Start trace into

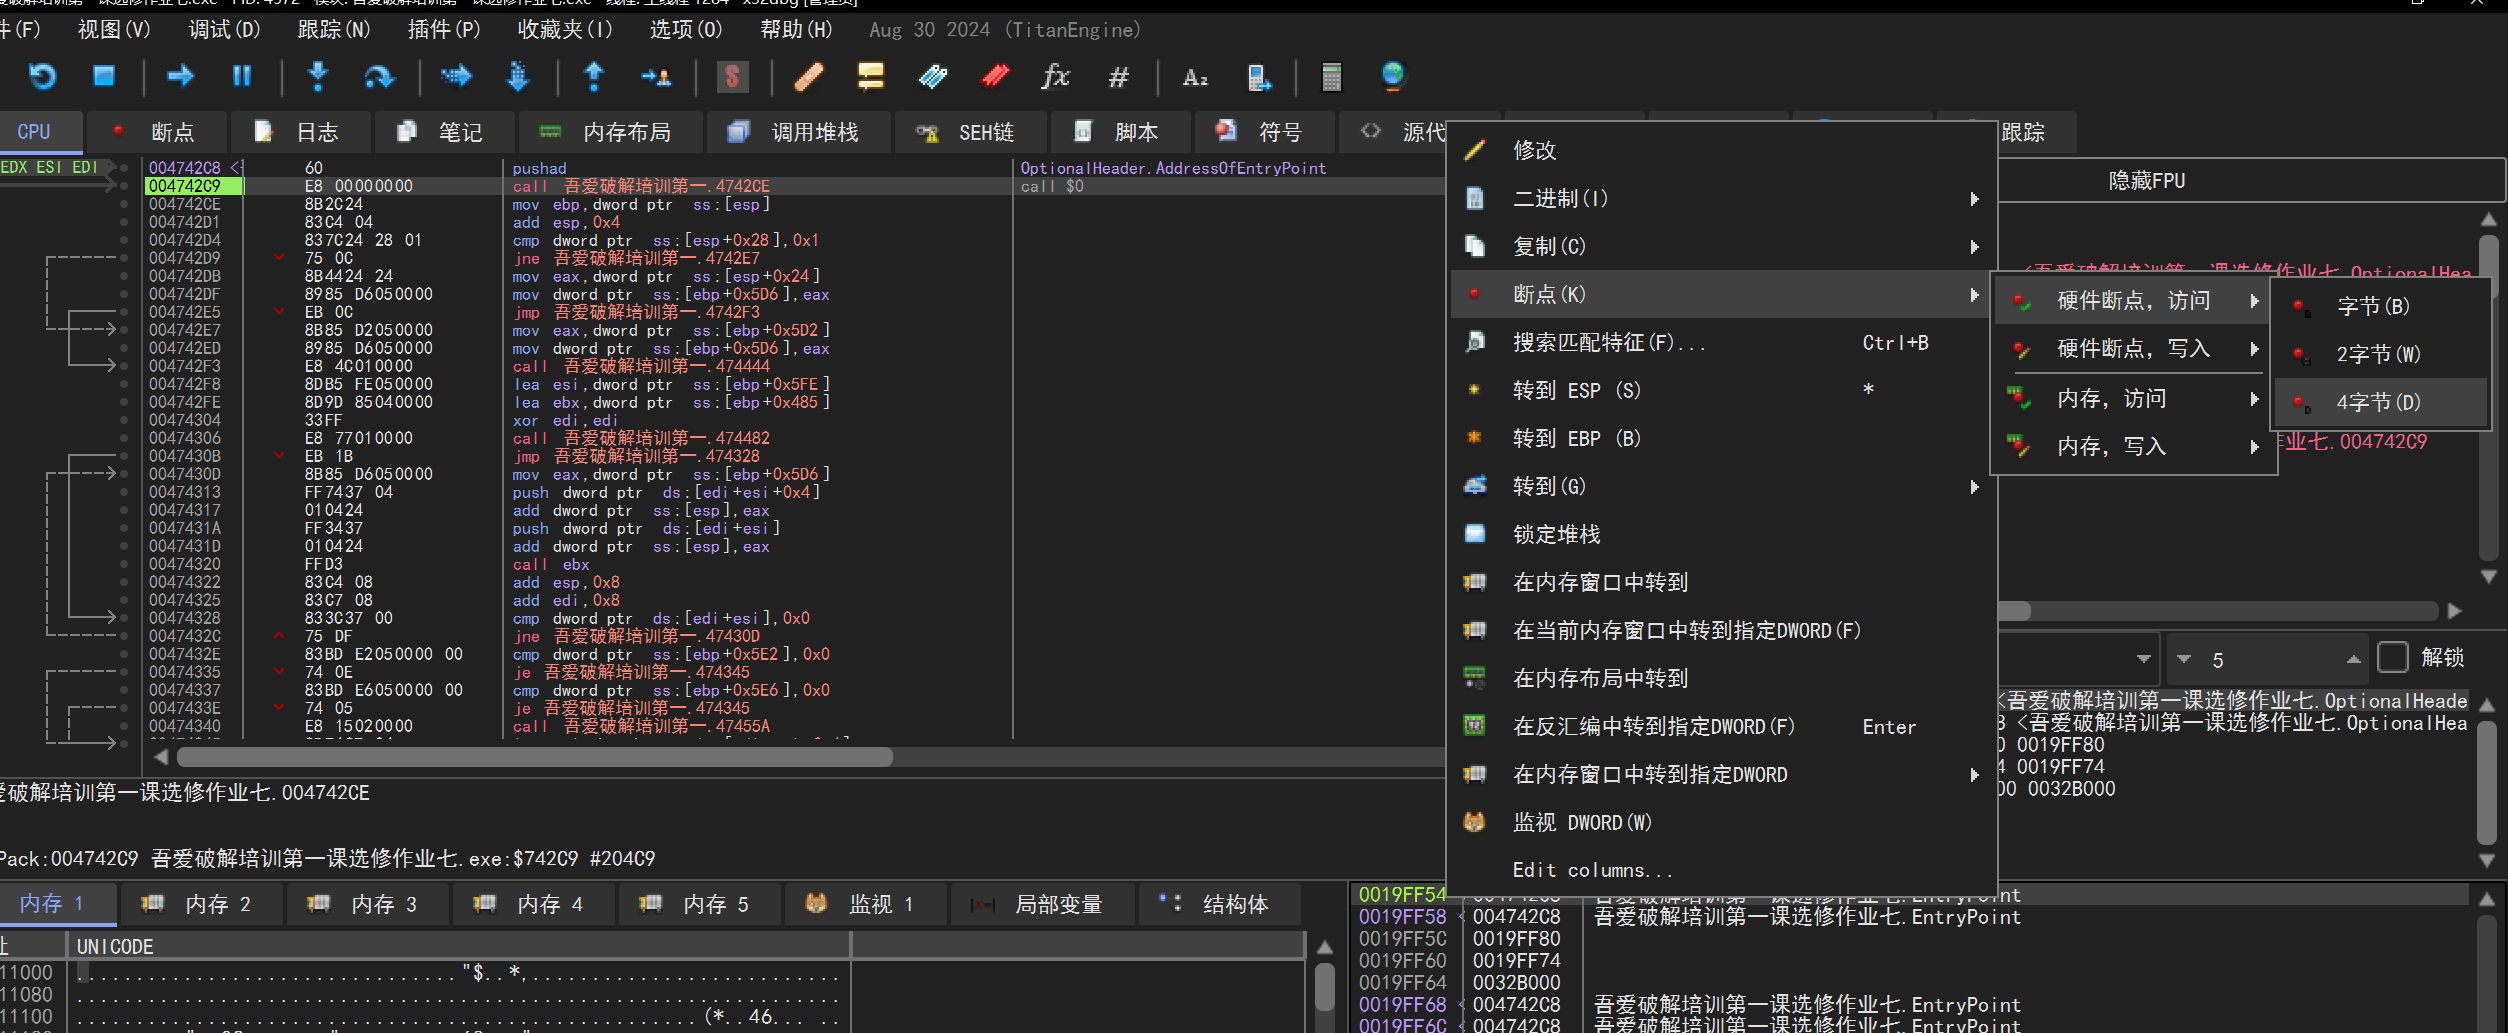(456, 76)
